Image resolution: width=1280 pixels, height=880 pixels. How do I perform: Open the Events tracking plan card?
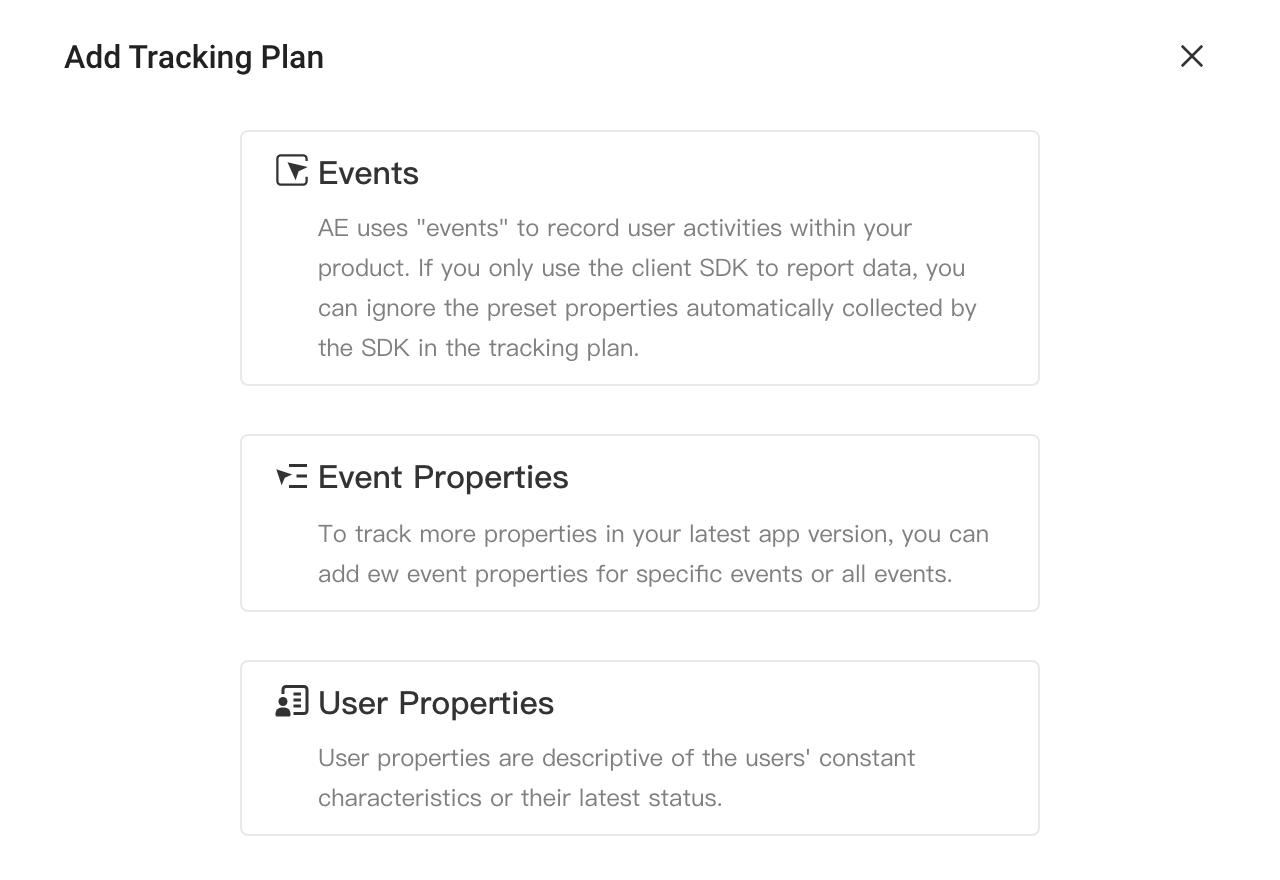640,258
